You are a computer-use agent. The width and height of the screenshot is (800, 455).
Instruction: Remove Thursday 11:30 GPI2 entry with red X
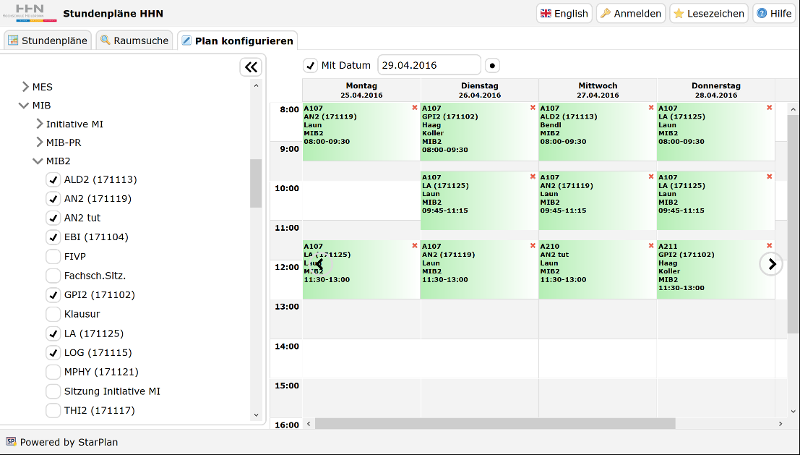[x=769, y=245]
